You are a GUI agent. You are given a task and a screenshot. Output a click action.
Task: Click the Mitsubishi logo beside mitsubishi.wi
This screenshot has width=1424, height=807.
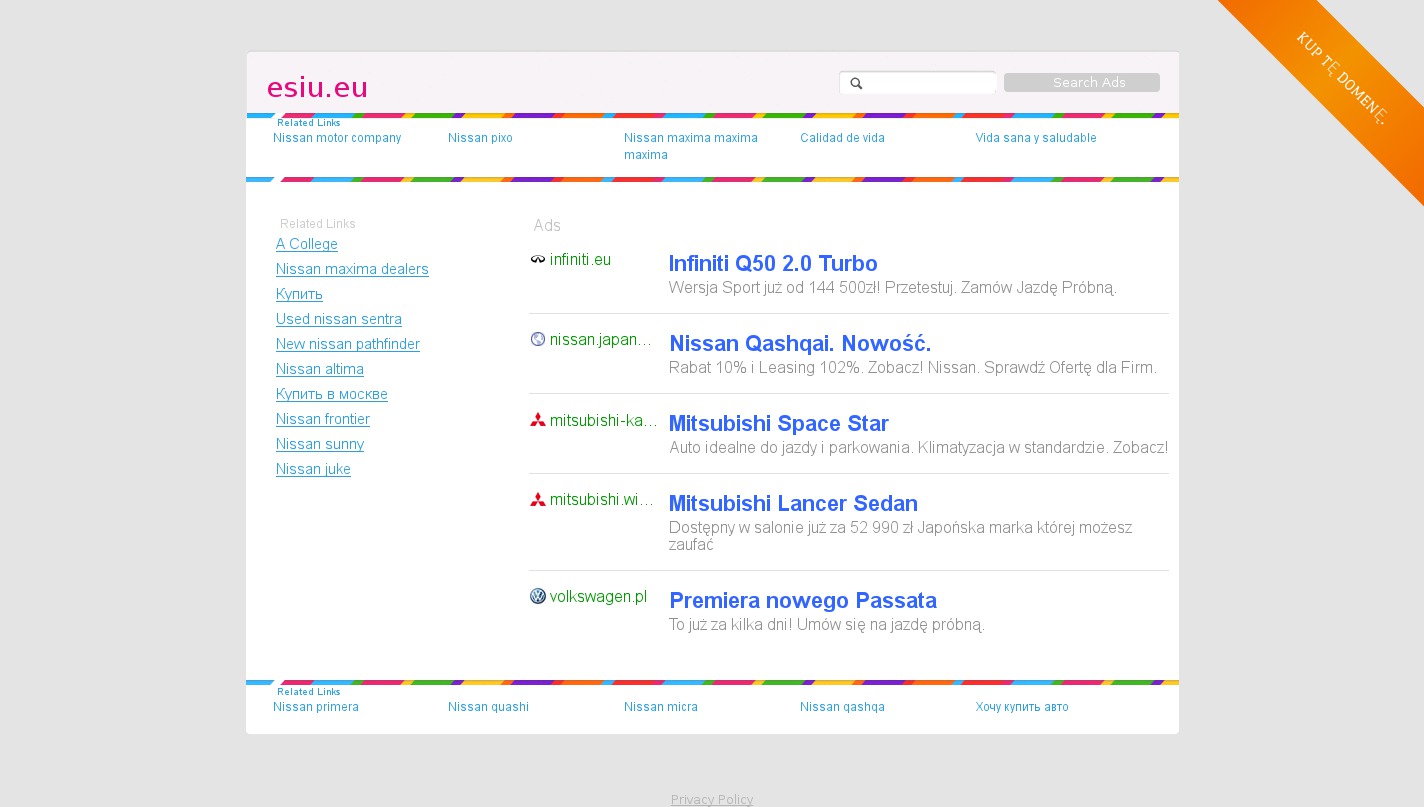click(538, 500)
